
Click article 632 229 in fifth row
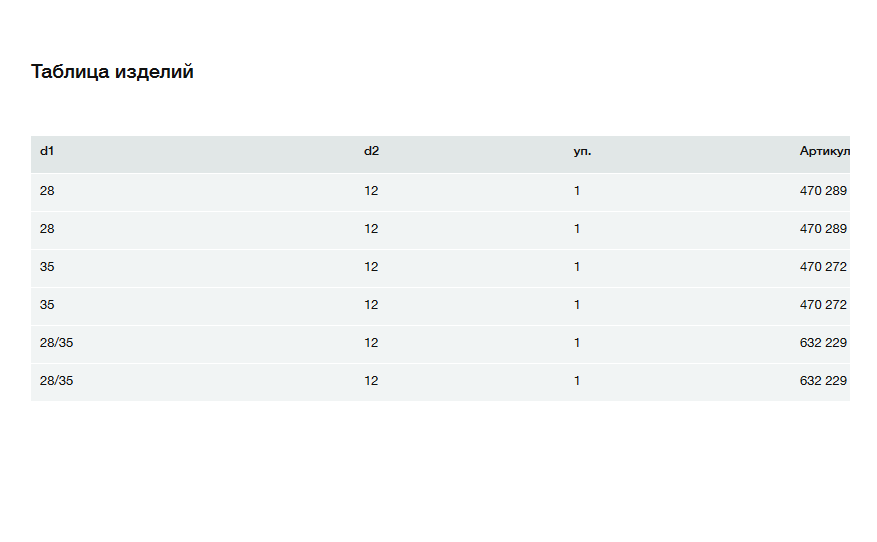(823, 343)
